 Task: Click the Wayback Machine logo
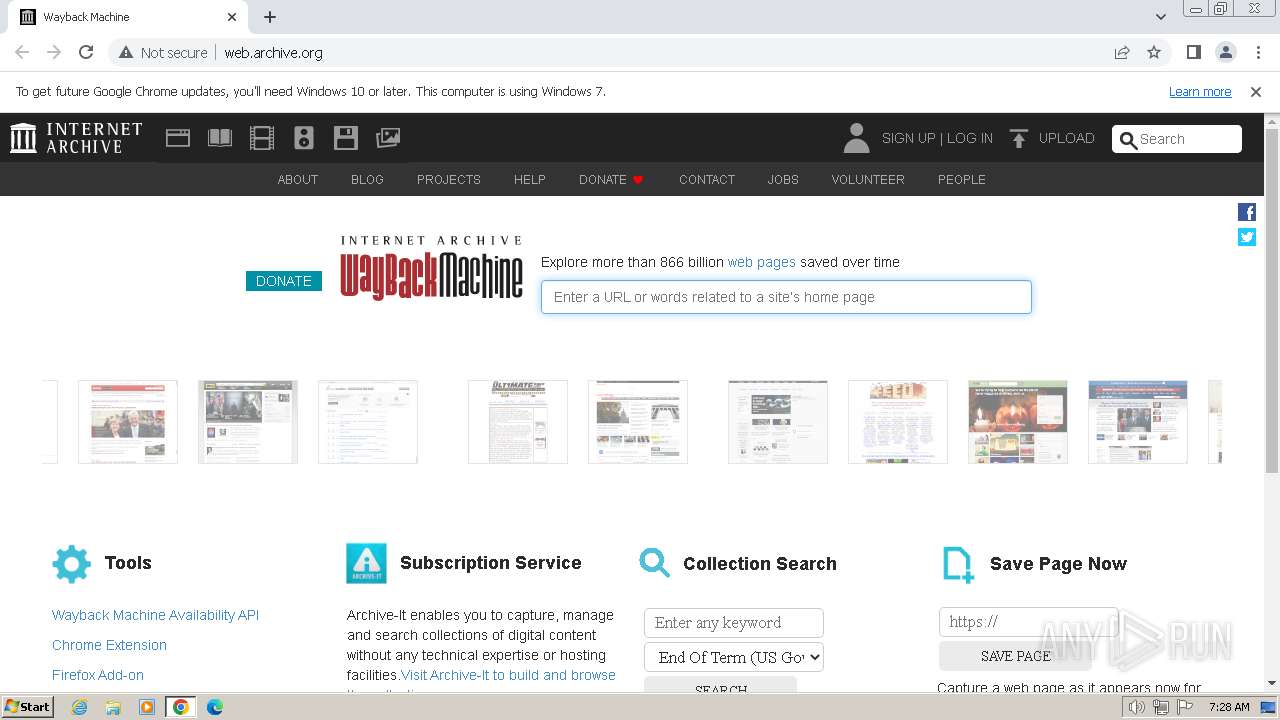[x=432, y=268]
